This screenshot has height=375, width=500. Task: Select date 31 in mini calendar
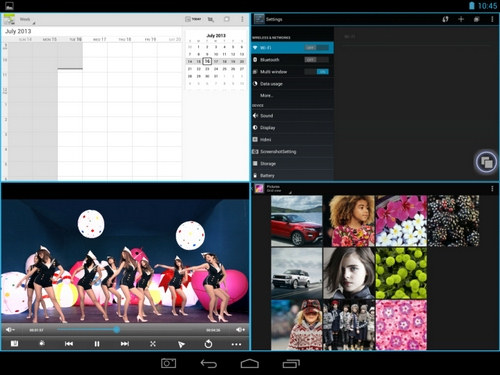[x=216, y=76]
